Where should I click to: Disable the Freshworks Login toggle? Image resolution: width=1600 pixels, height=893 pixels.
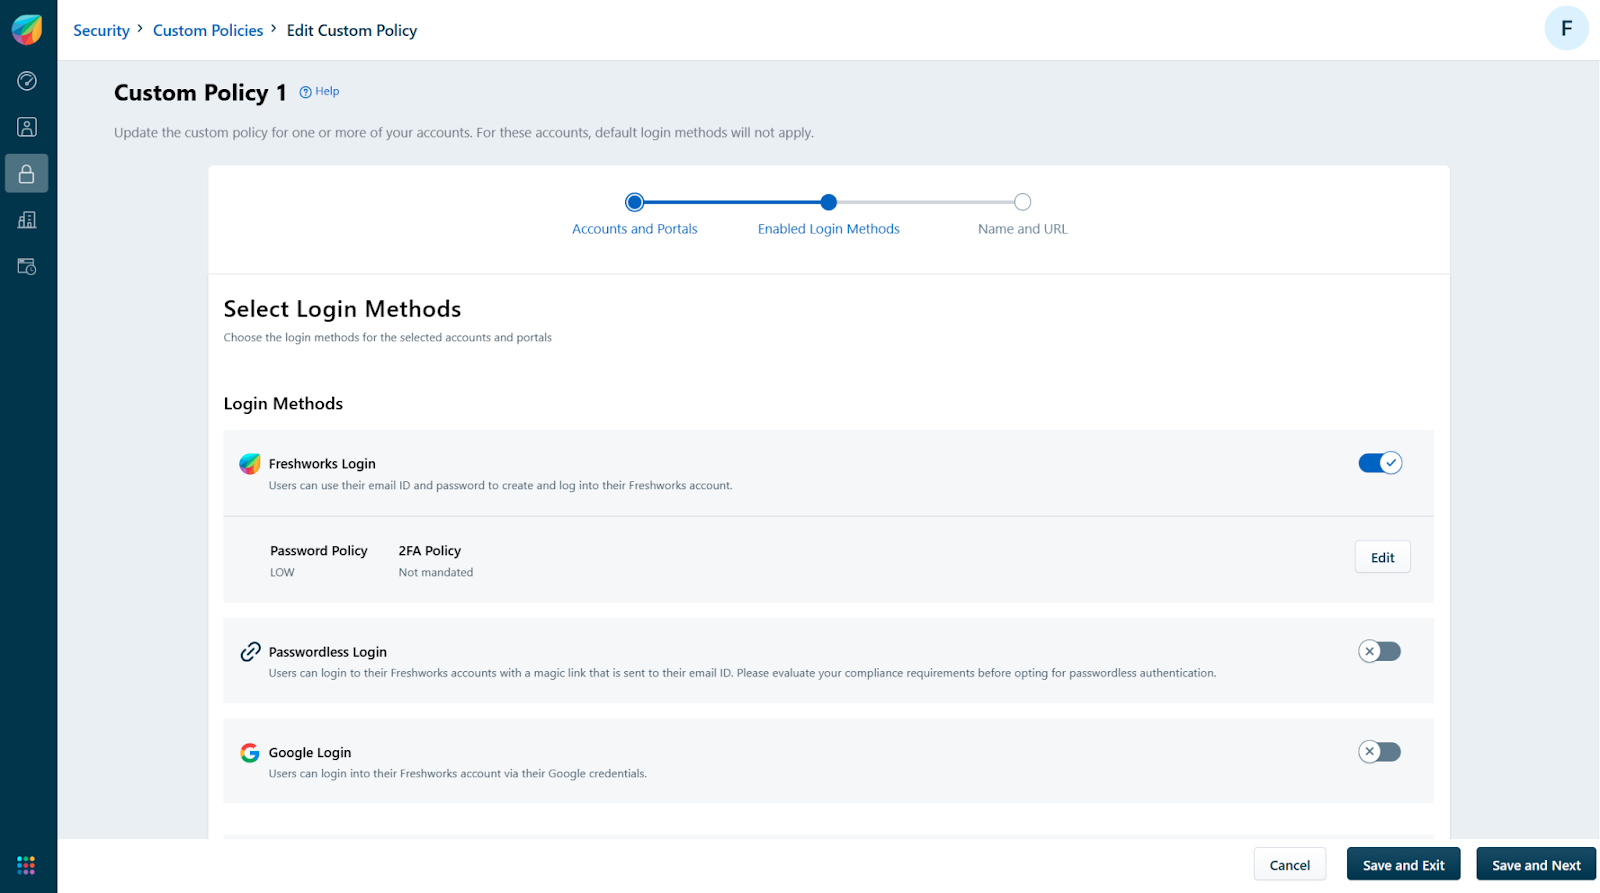point(1380,463)
